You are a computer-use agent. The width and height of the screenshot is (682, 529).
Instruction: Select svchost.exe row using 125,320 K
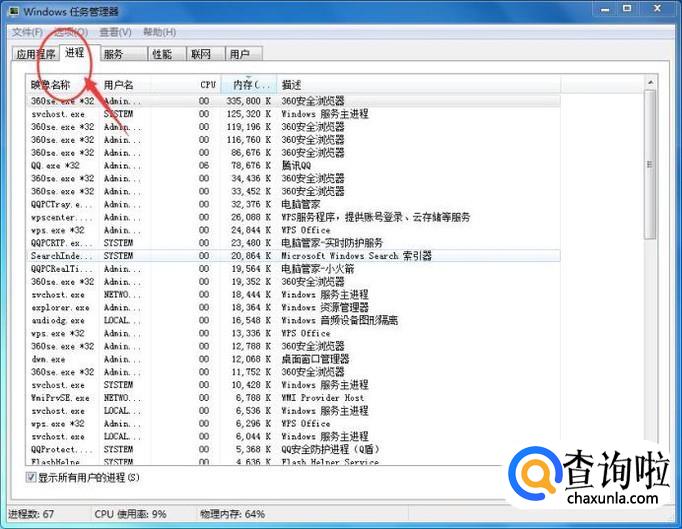(x=293, y=114)
